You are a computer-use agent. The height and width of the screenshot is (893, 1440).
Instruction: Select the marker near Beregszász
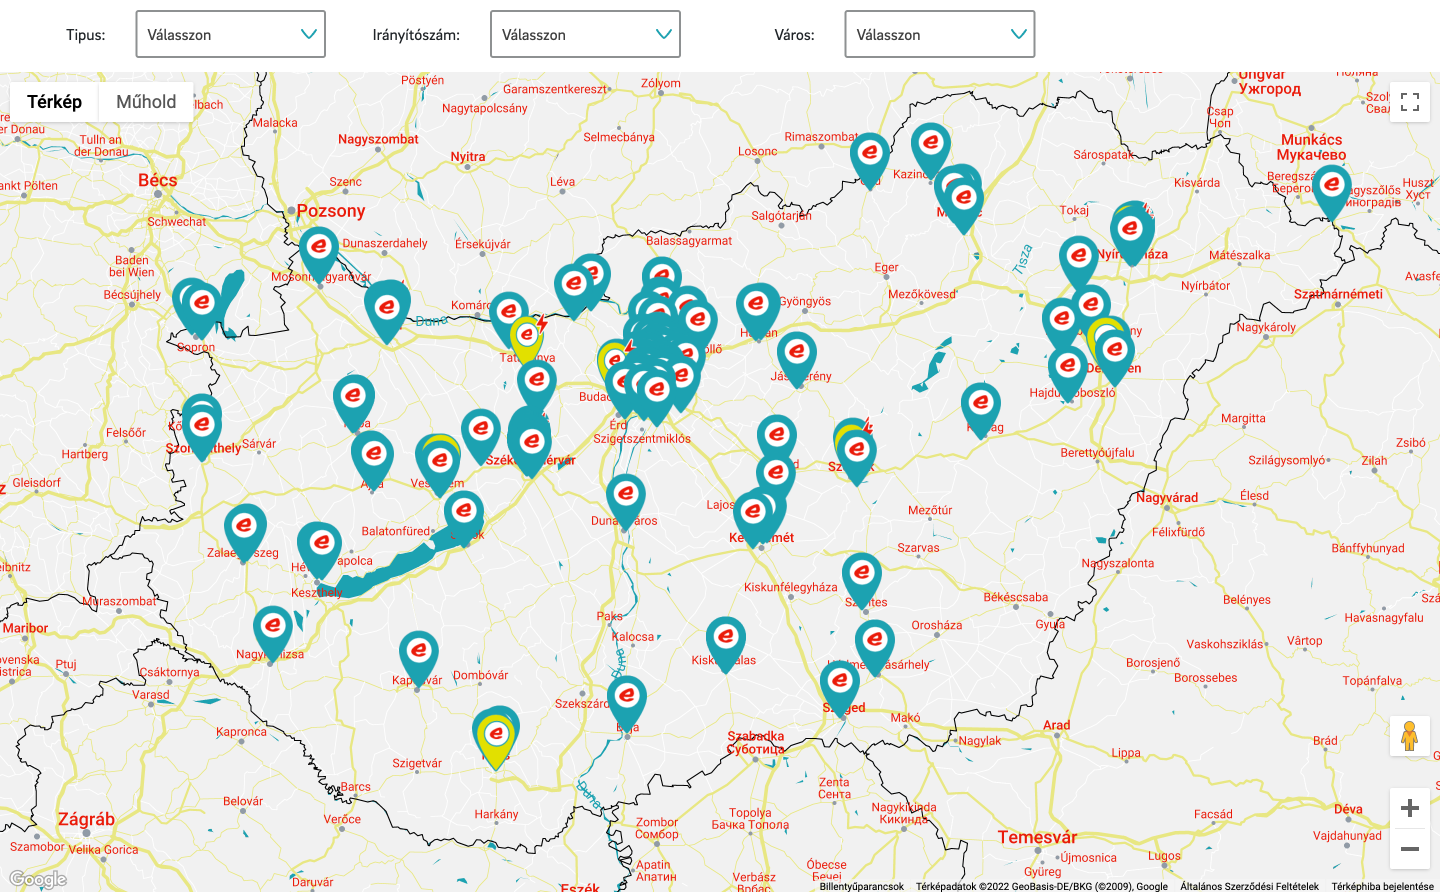pyautogui.click(x=1331, y=192)
